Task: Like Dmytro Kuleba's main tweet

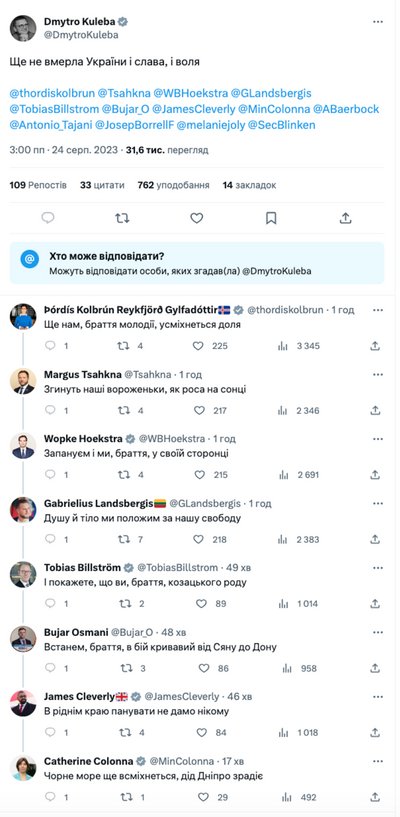Action: click(196, 218)
